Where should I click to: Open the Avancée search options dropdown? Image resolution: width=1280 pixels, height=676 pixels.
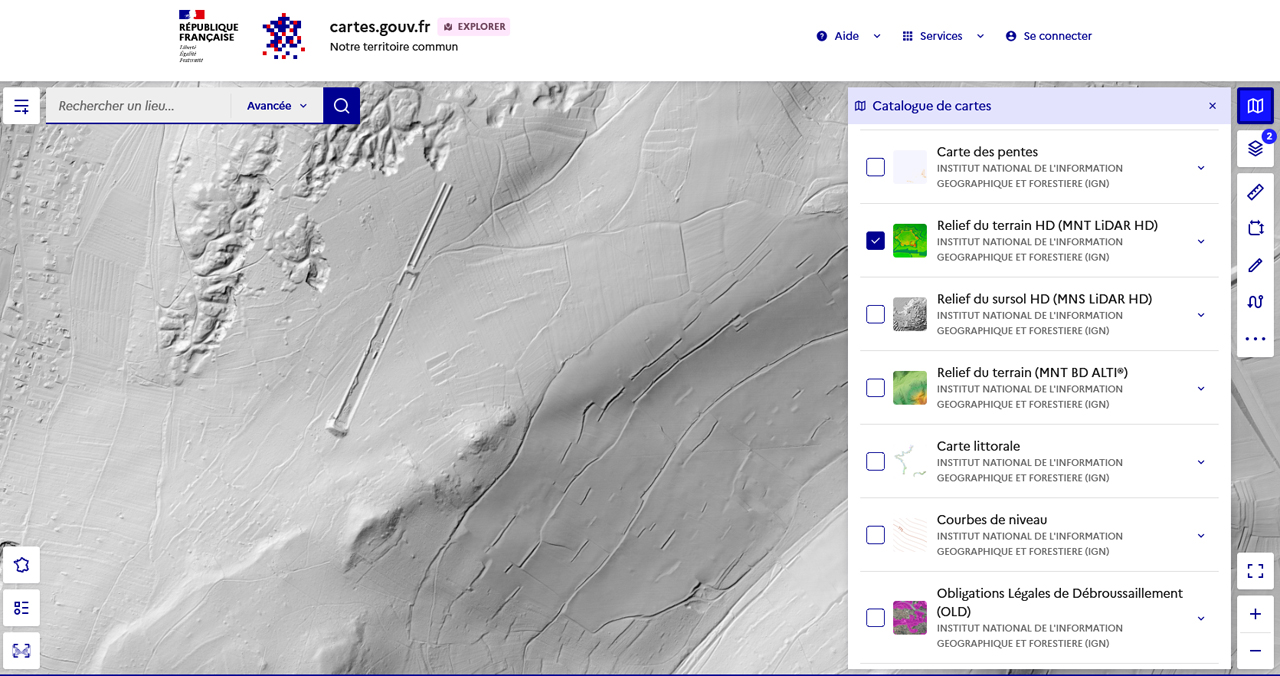tap(277, 106)
